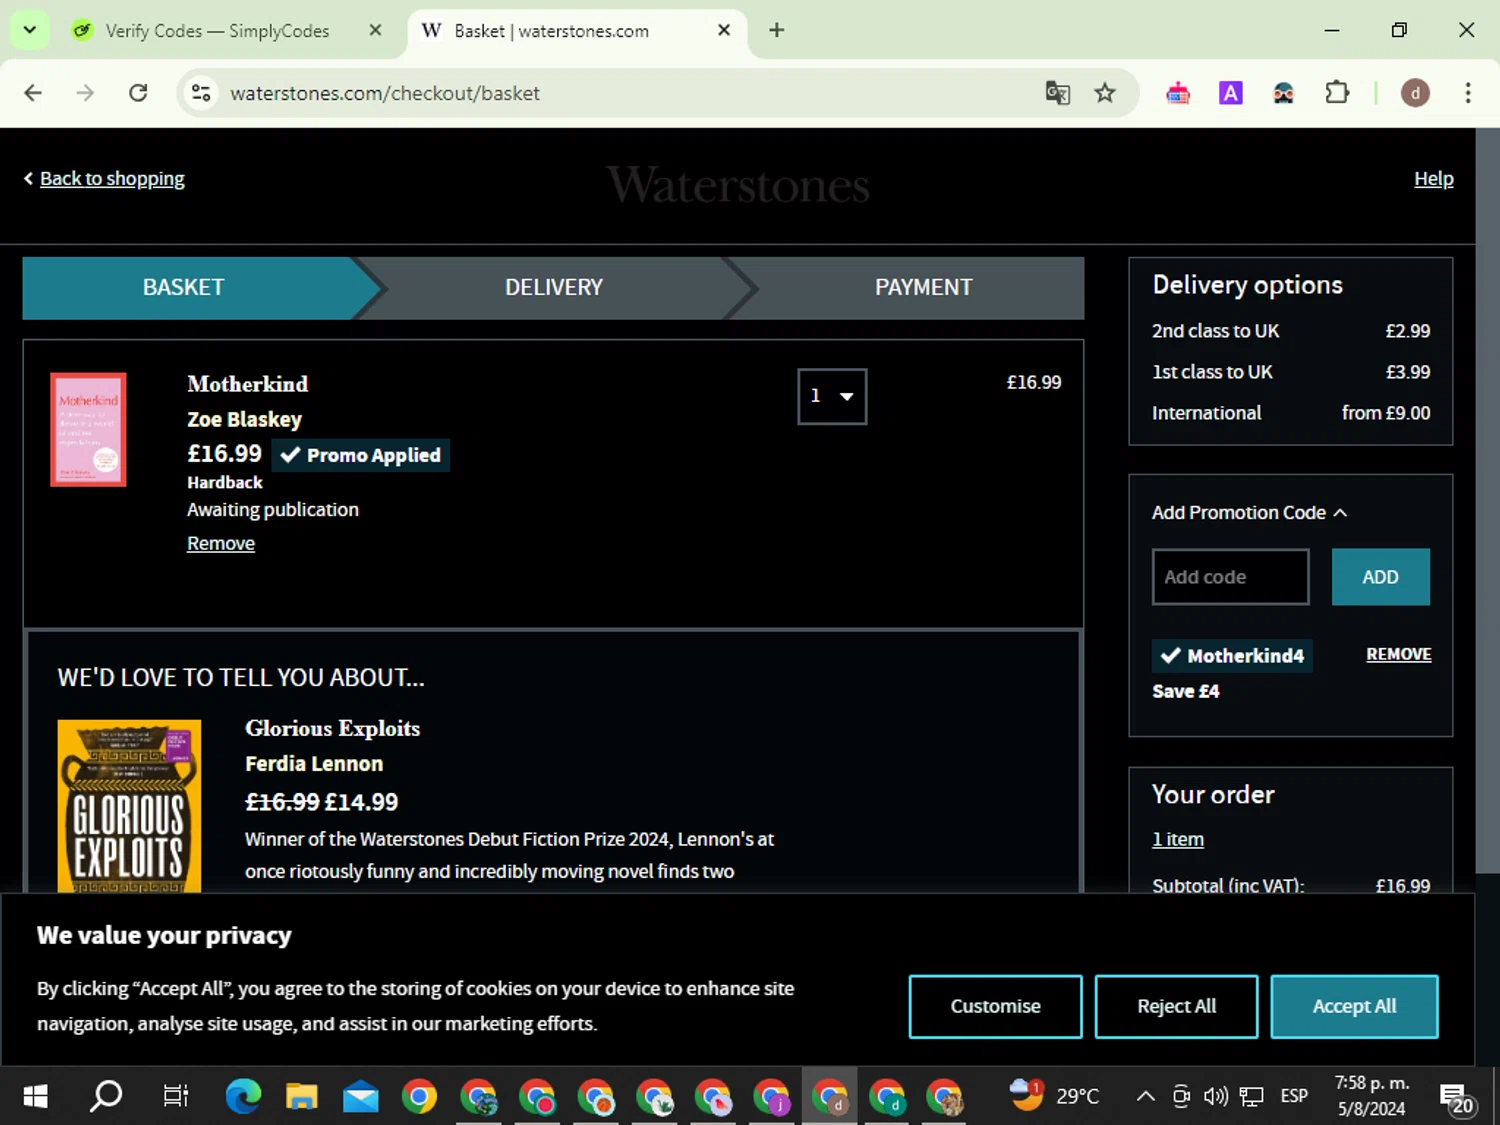Remove Motherkind from the basket
The width and height of the screenshot is (1500, 1125).
click(x=221, y=543)
